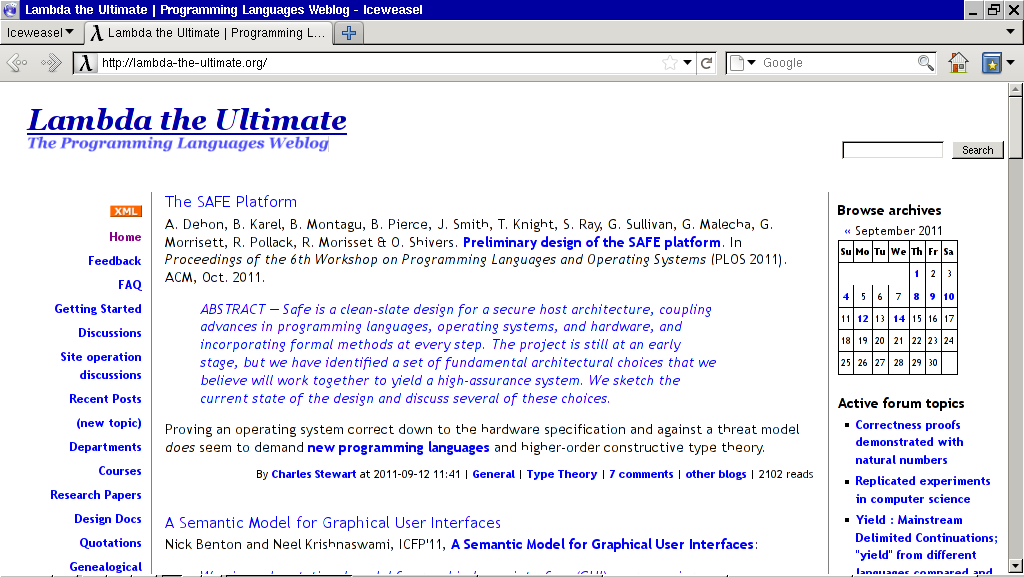Open author Charles Stewart's profile link
Screen dimensions: 1024x577
pyautogui.click(x=314, y=475)
